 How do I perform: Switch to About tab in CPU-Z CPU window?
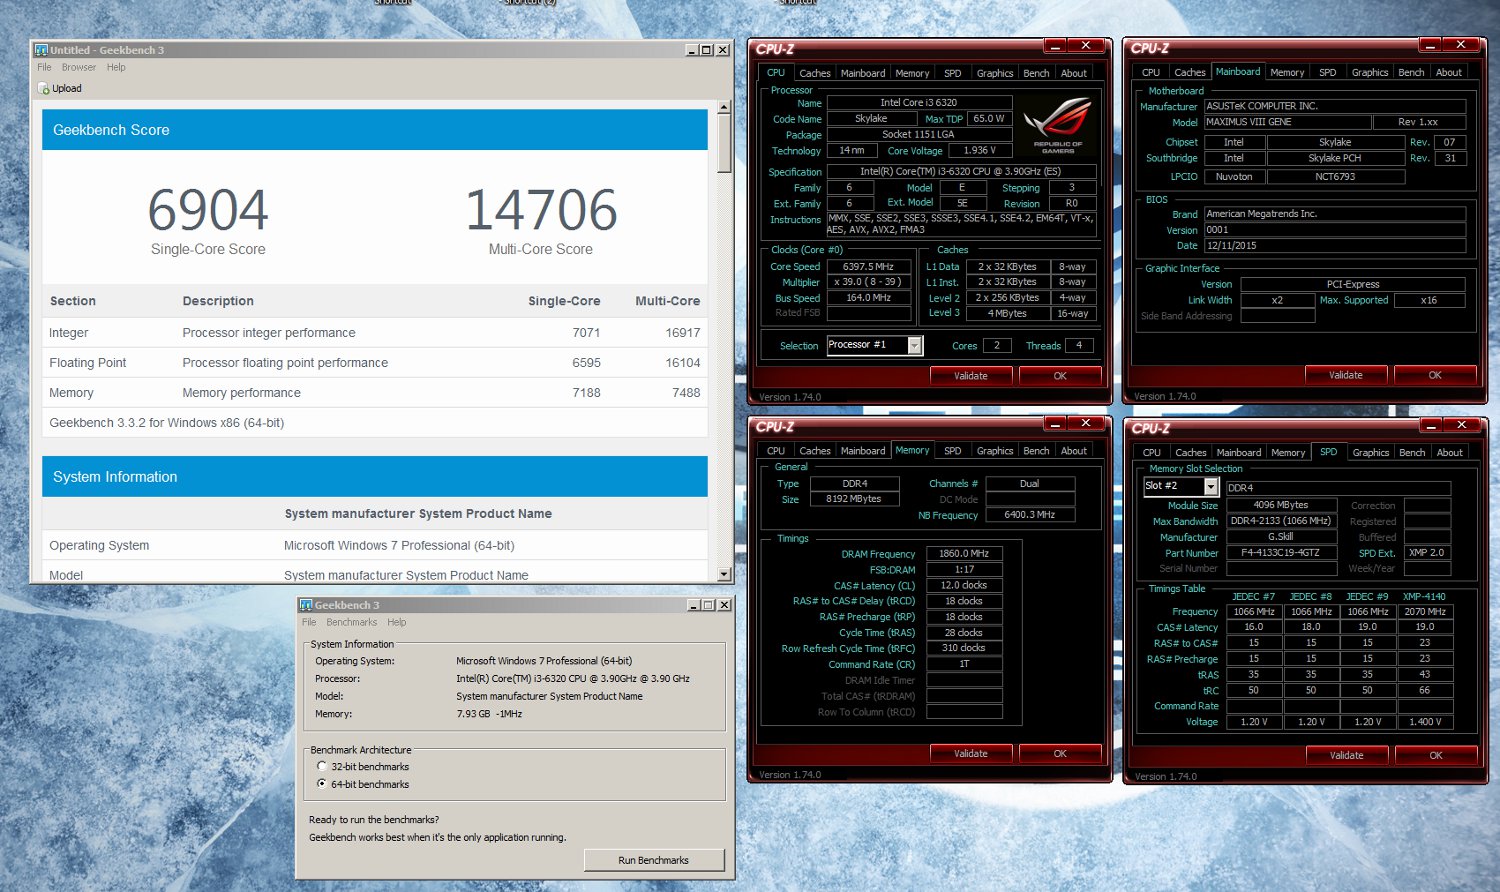pos(1074,73)
